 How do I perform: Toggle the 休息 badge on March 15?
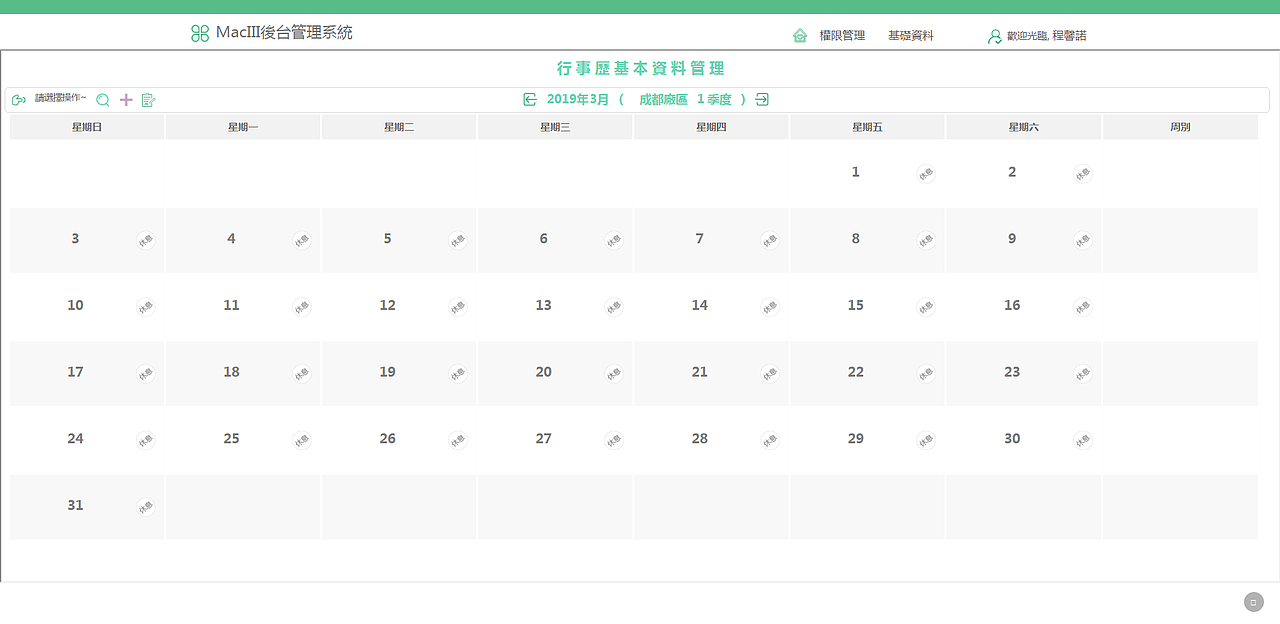pyautogui.click(x=926, y=307)
